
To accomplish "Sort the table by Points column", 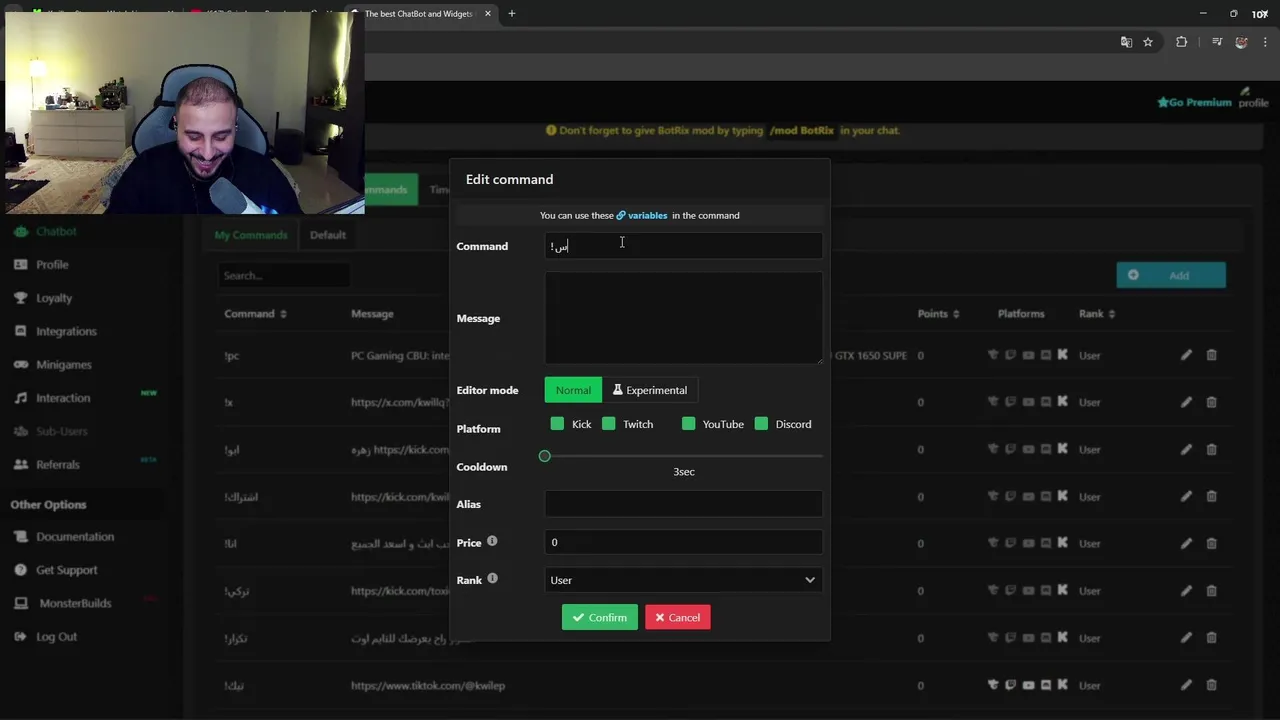I will click(939, 313).
